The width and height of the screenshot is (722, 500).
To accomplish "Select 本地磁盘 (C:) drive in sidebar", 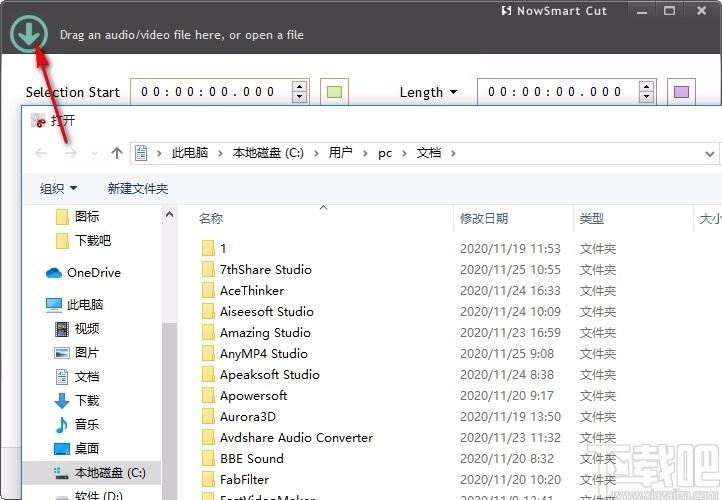I will click(109, 472).
